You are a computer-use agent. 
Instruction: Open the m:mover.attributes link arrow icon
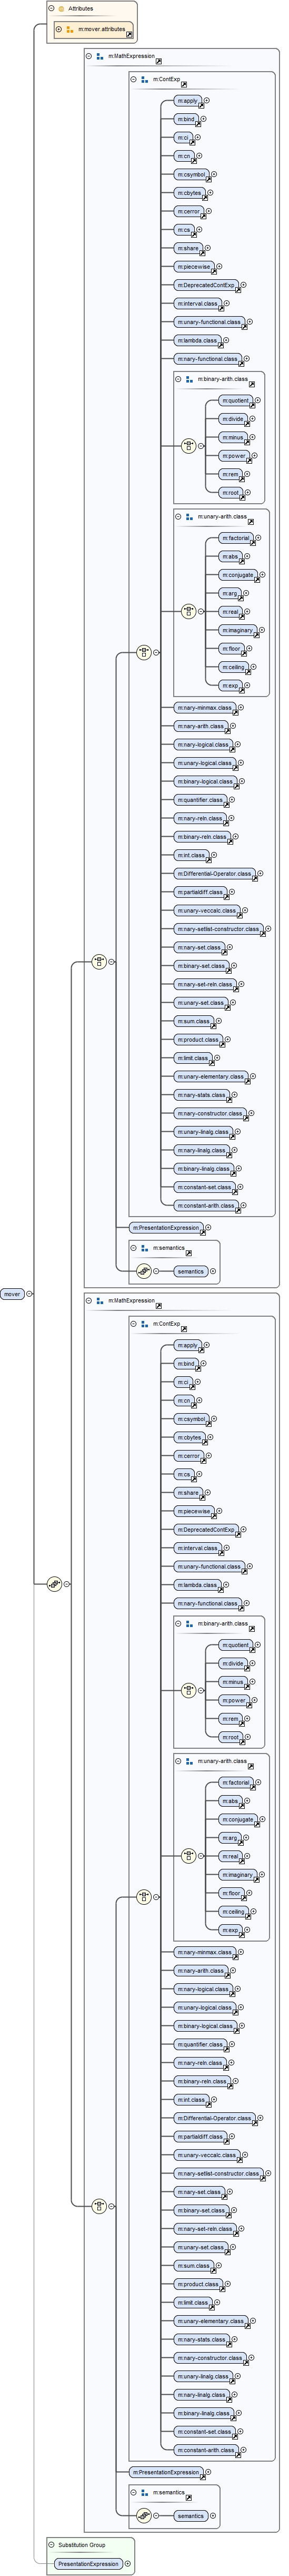coord(130,34)
